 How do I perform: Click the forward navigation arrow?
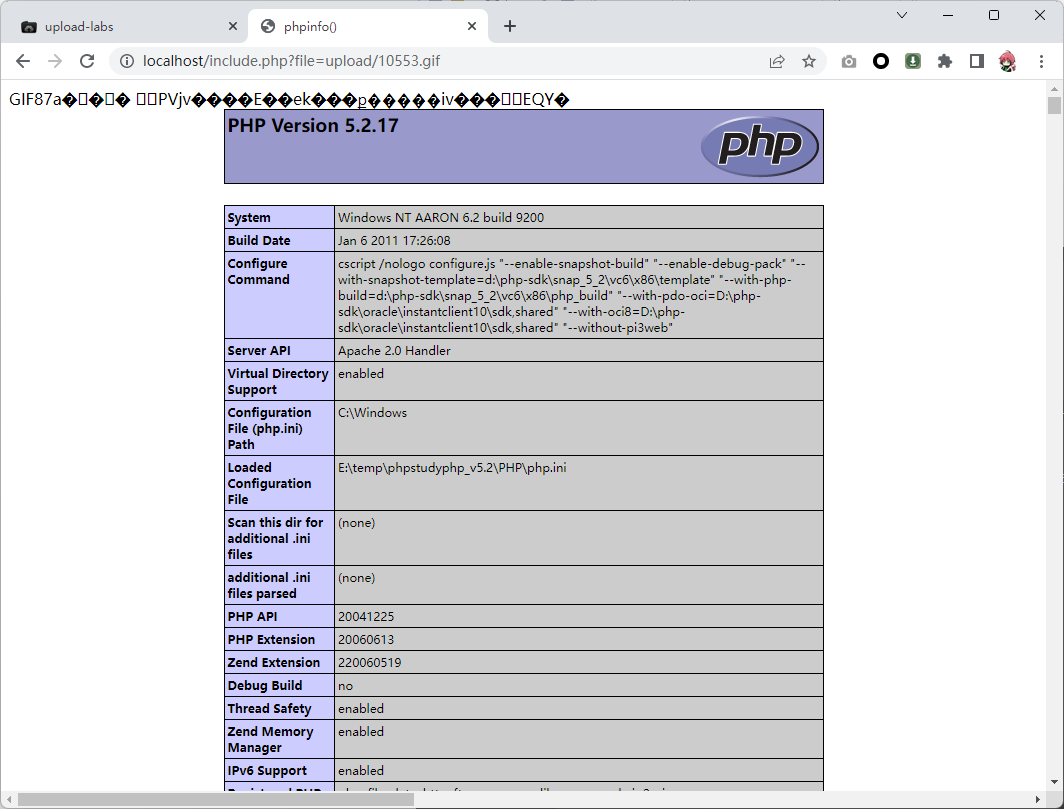point(55,61)
